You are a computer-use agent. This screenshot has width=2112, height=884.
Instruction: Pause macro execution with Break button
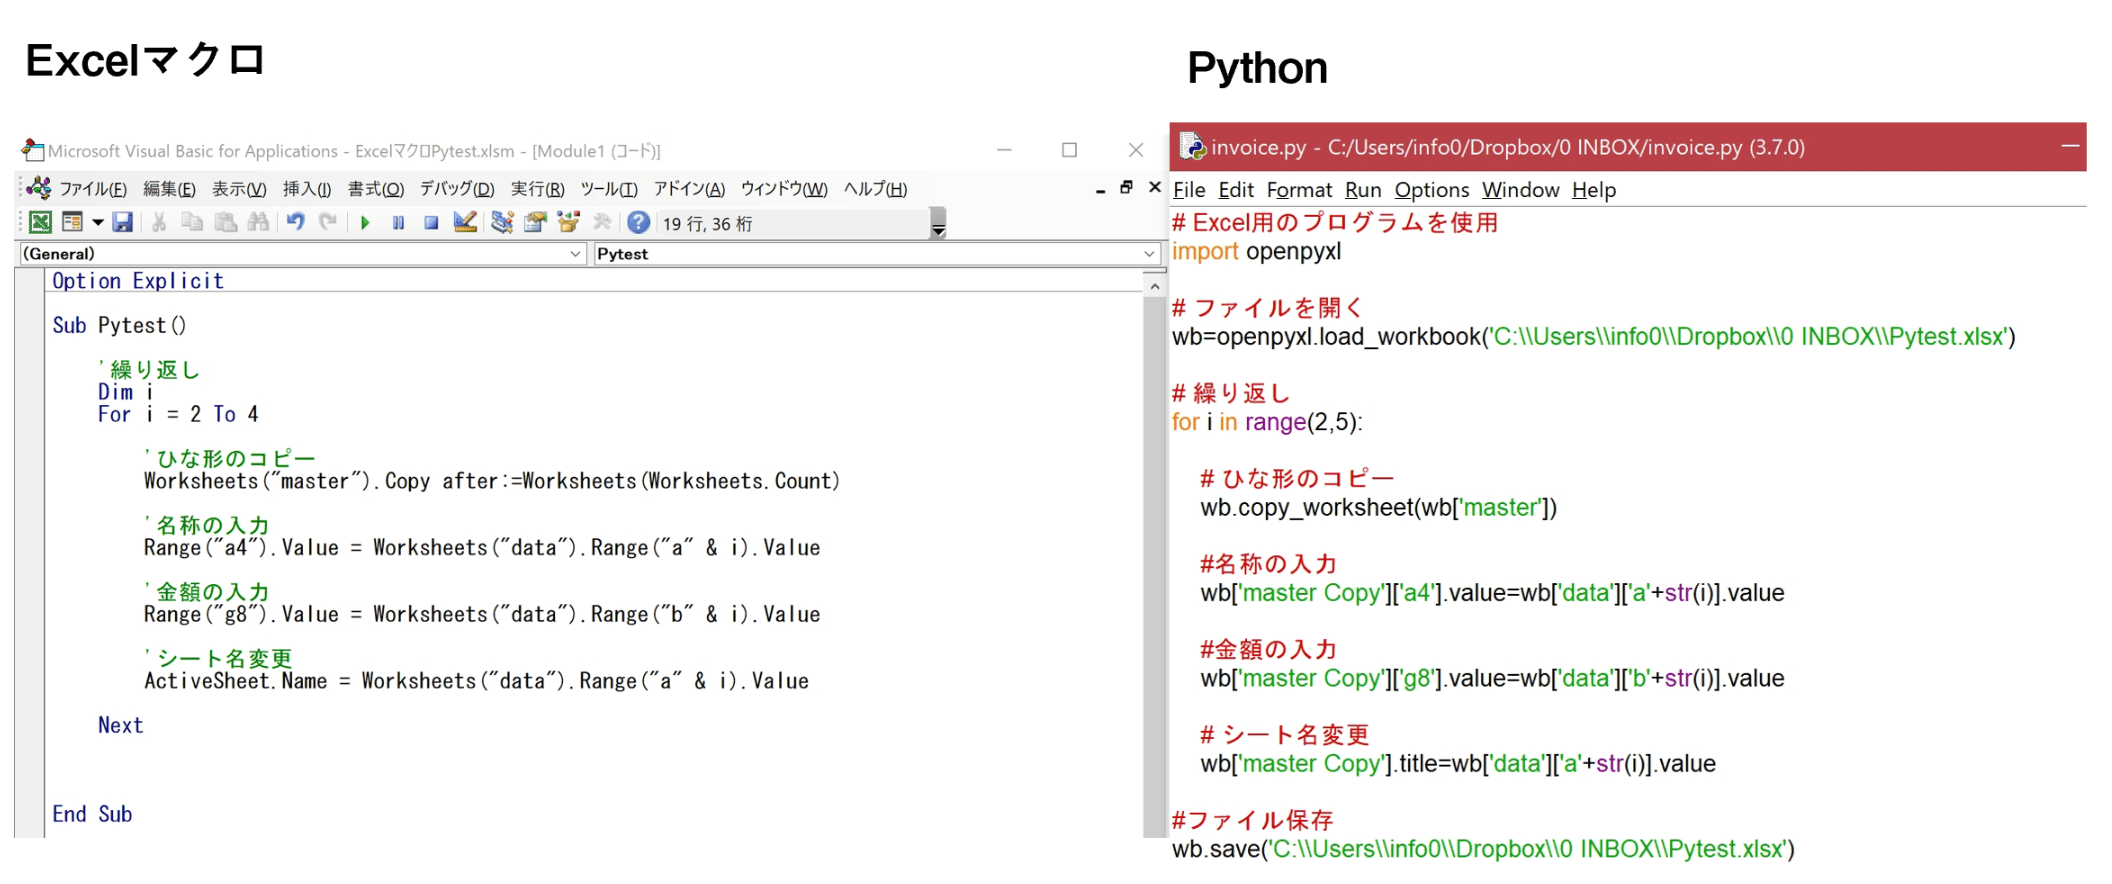click(398, 223)
